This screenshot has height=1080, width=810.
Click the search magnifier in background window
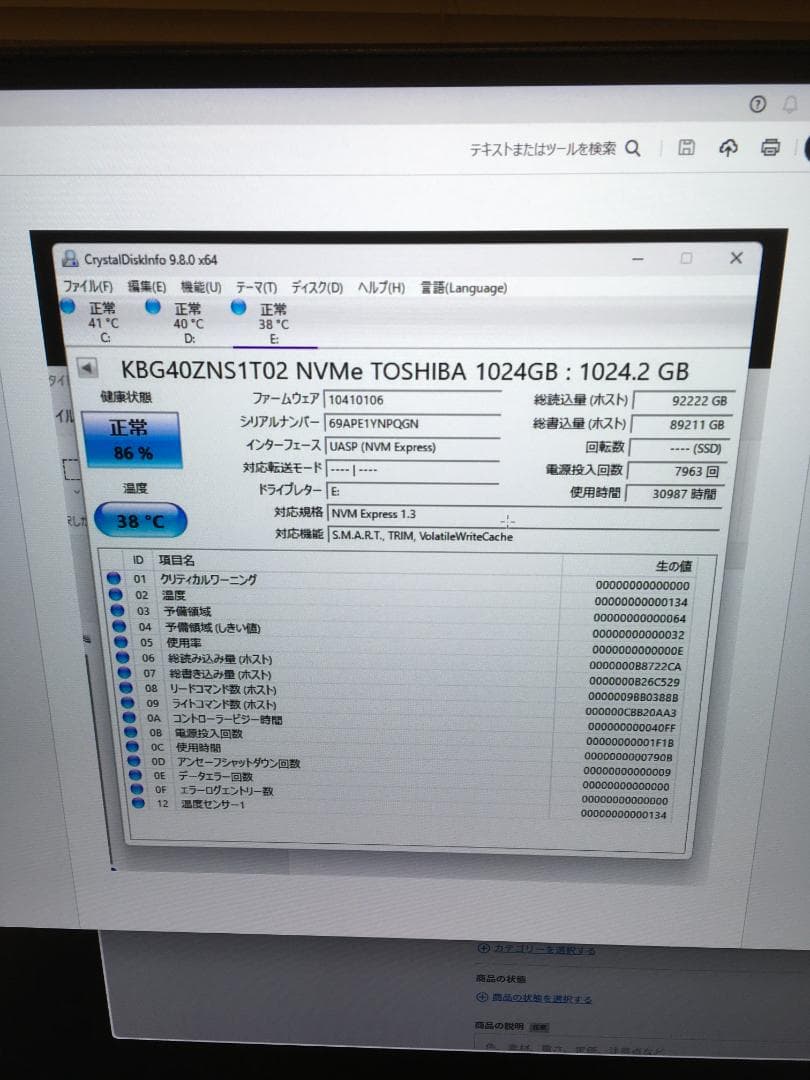633,148
